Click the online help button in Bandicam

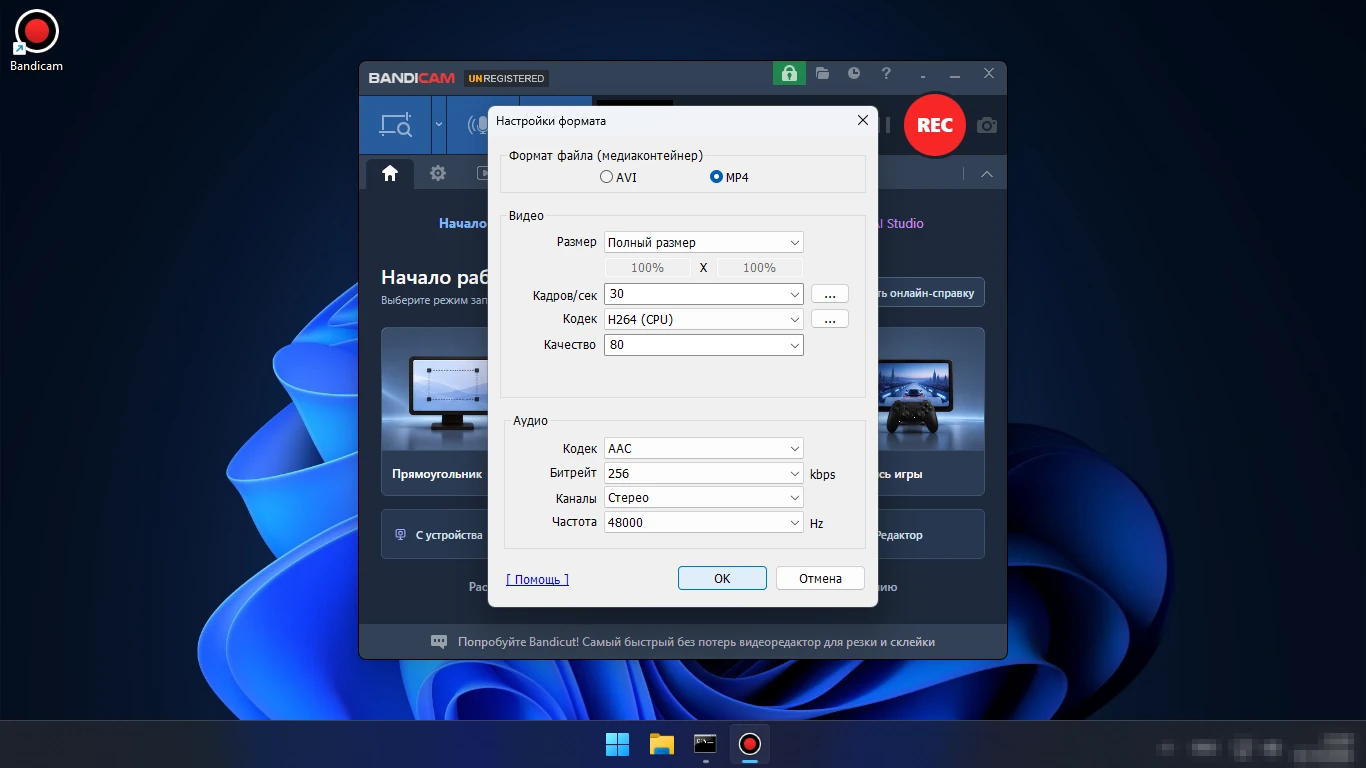(931, 293)
